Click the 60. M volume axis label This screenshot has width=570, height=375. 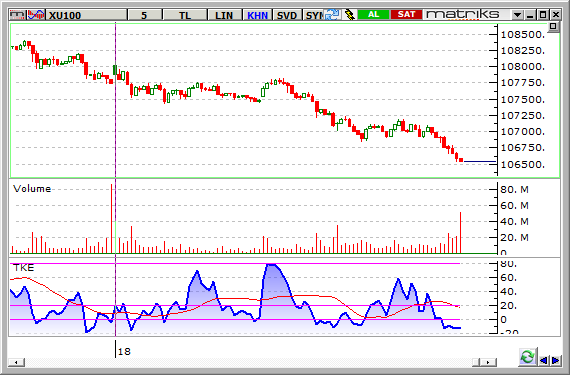[x=514, y=206]
